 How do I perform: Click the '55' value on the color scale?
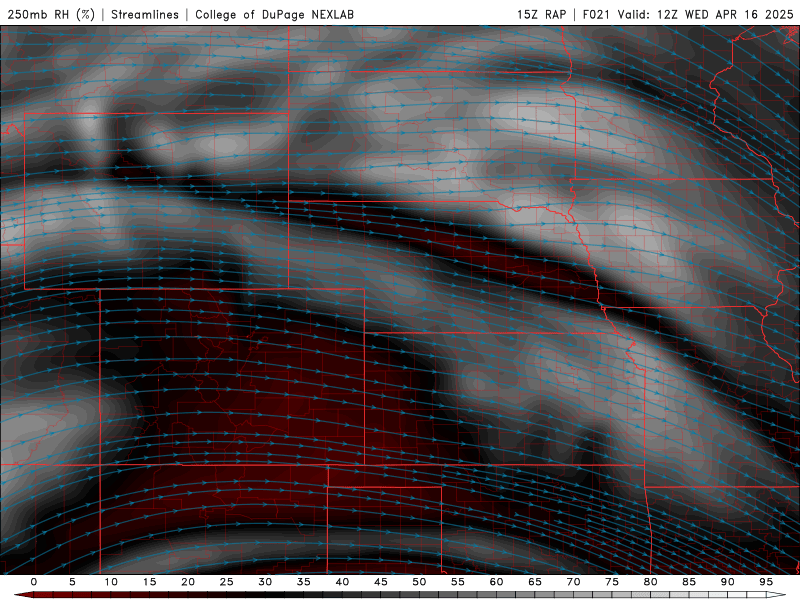pyautogui.click(x=458, y=582)
